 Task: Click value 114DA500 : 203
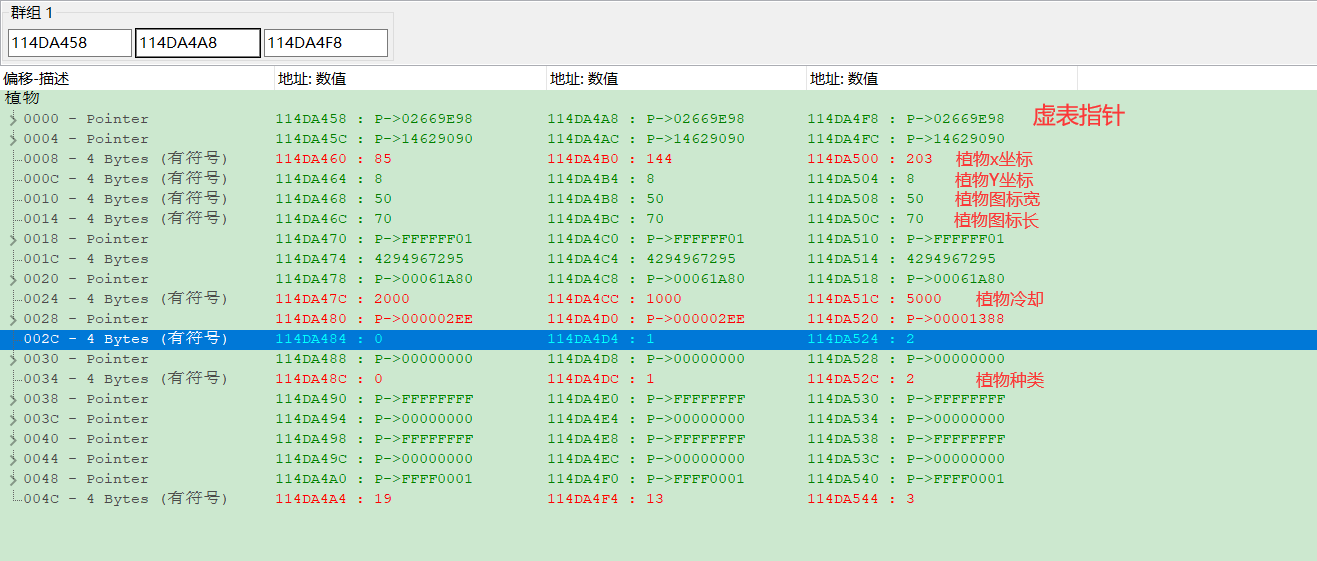tap(869, 159)
